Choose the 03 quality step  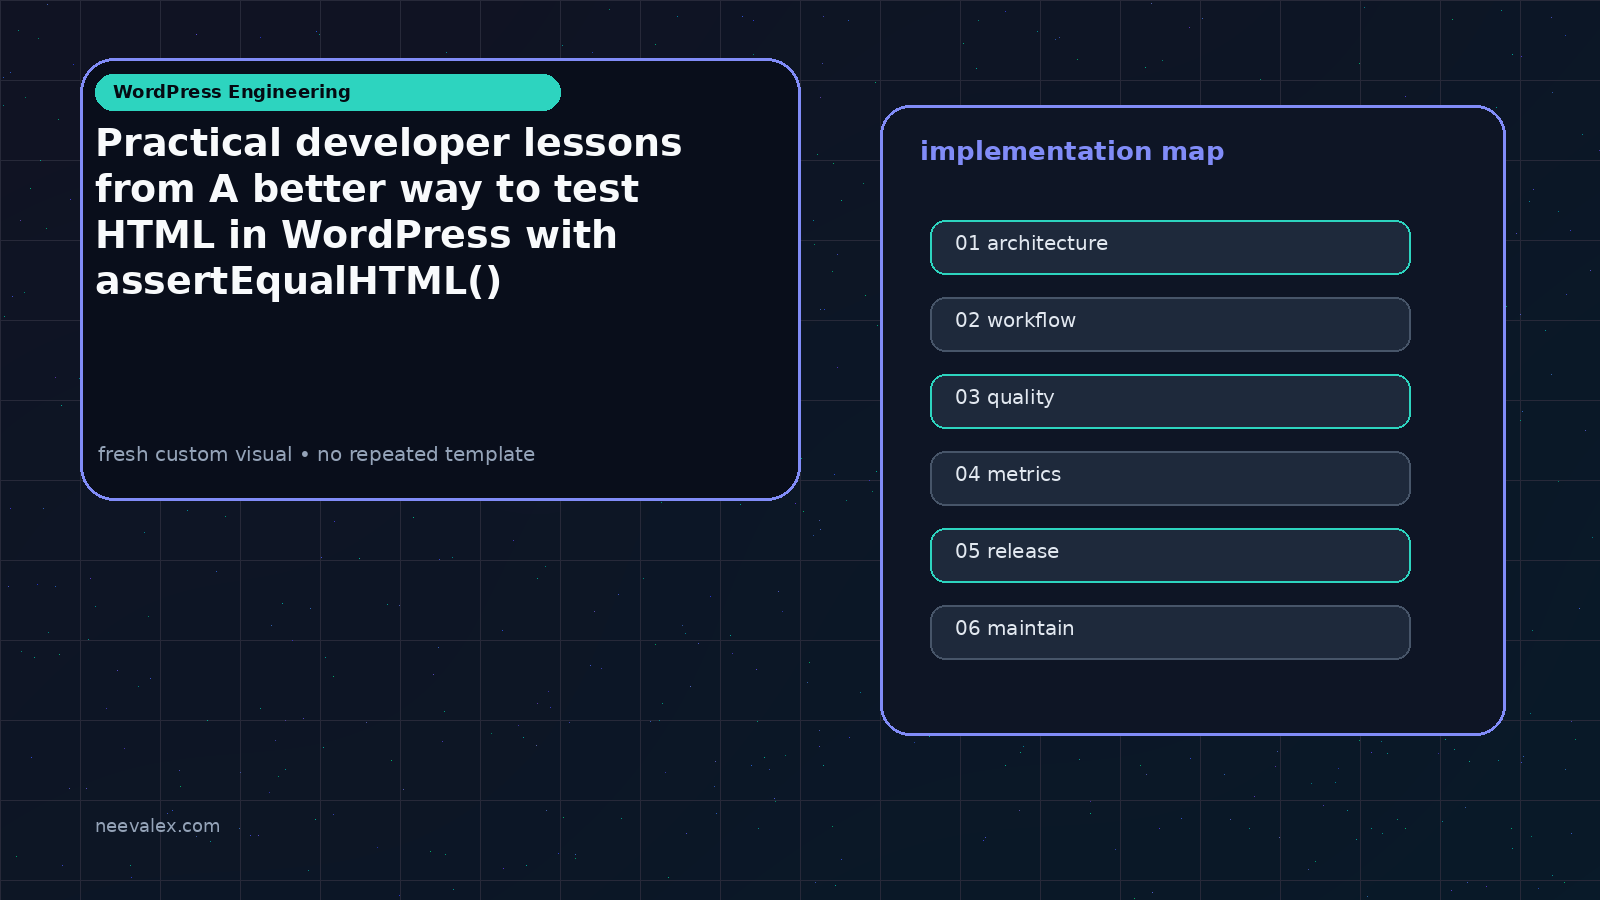1170,401
